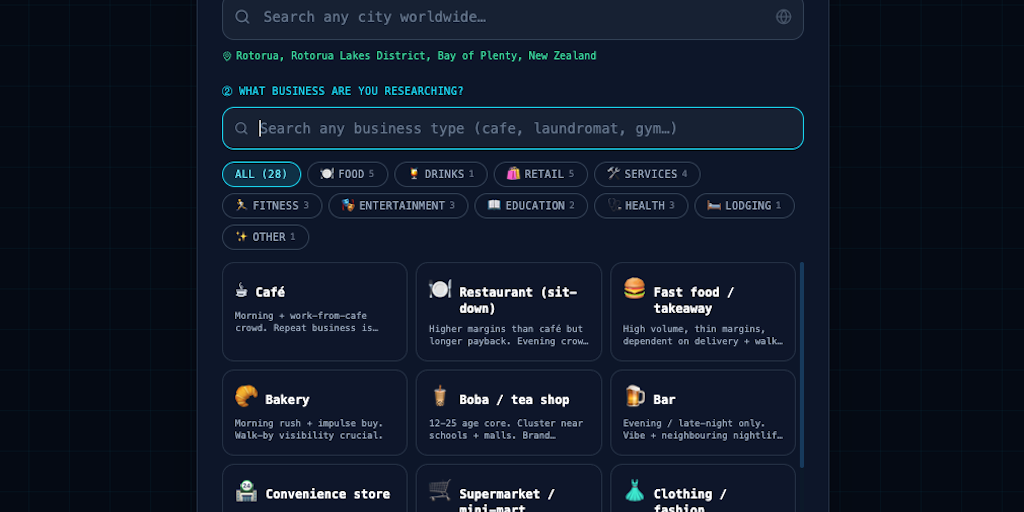Filter by the LODGING category
Viewport: 1024px width, 512px height.
(744, 206)
